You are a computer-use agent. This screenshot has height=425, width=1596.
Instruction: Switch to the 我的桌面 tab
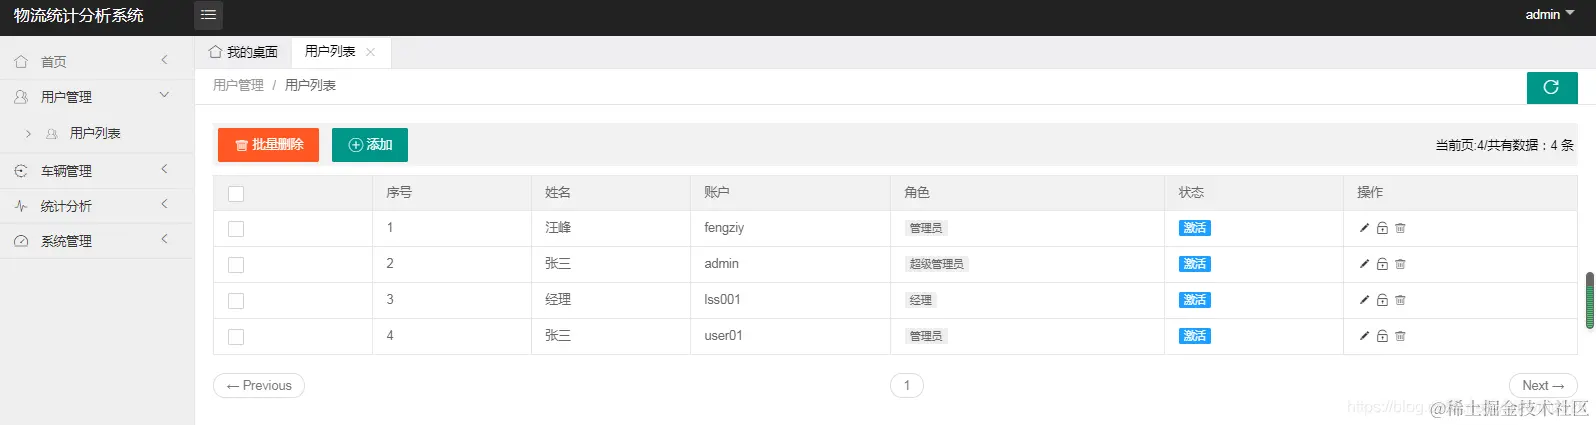tap(243, 52)
